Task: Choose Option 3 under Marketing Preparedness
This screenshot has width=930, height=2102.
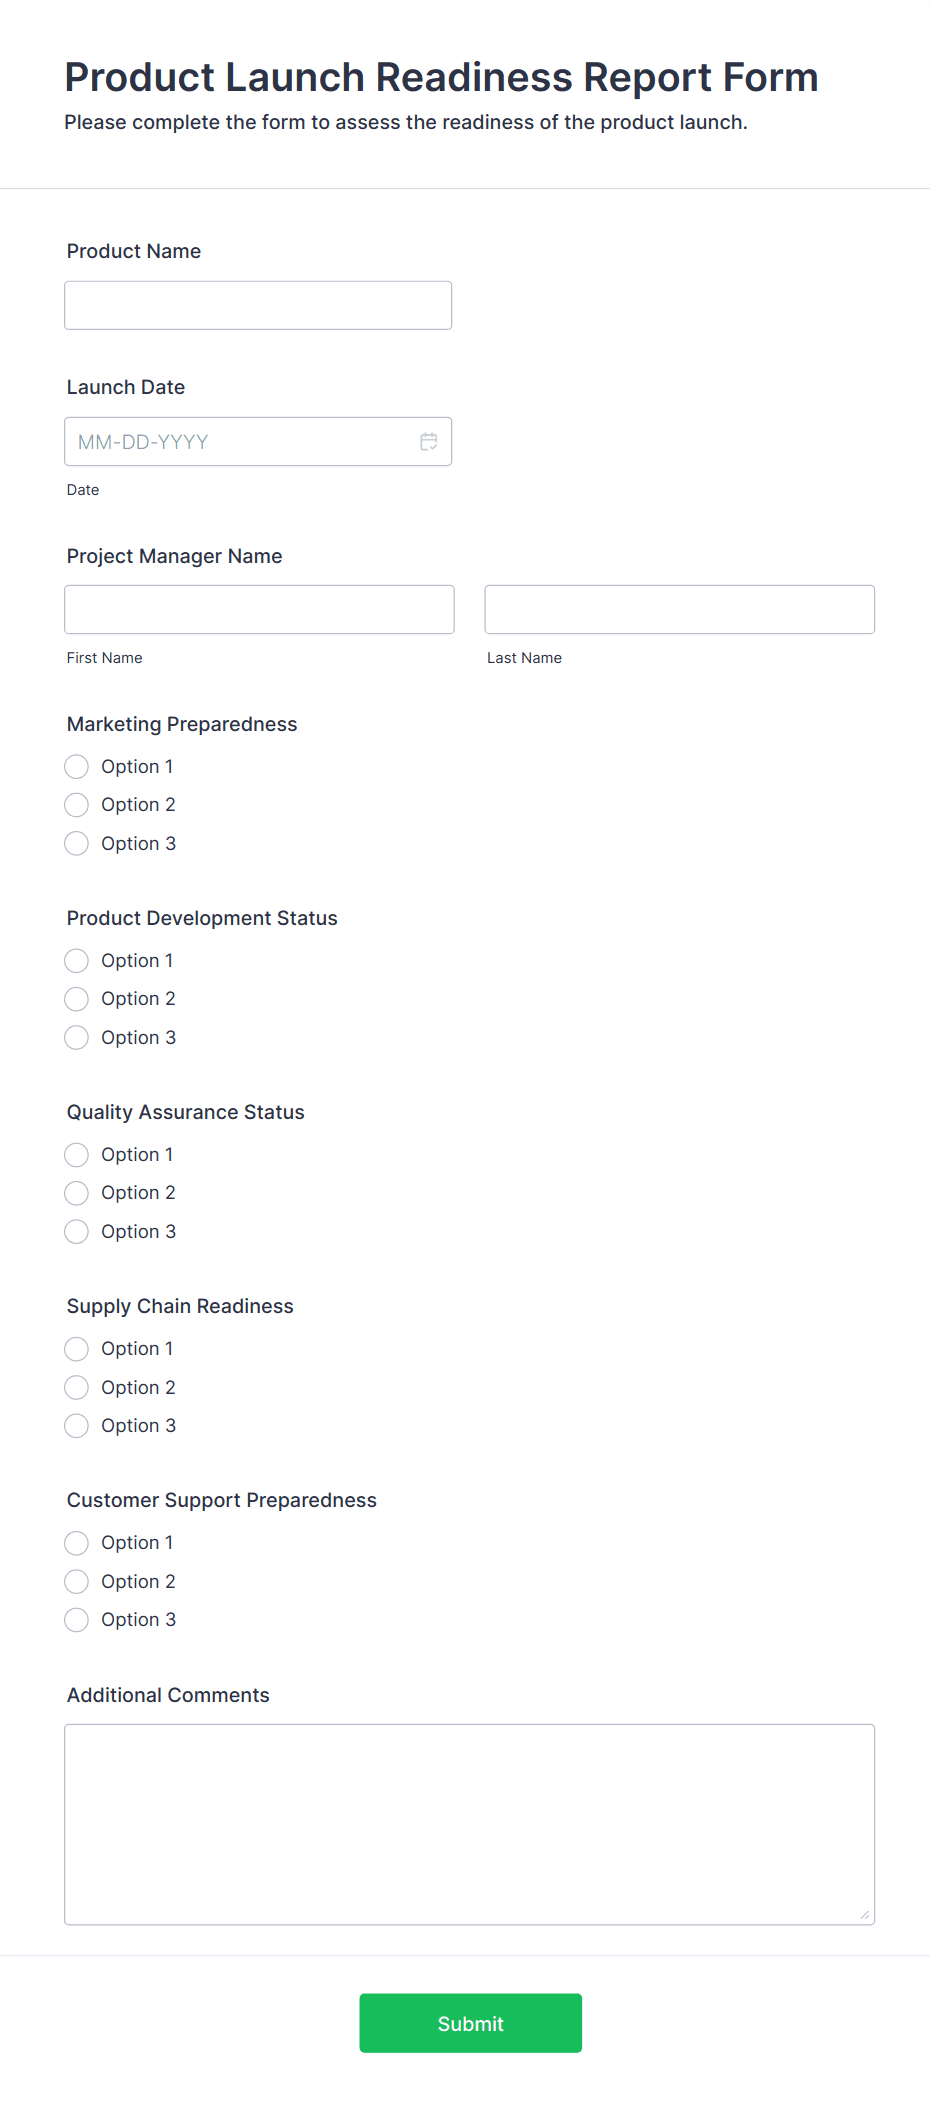Action: coord(77,844)
